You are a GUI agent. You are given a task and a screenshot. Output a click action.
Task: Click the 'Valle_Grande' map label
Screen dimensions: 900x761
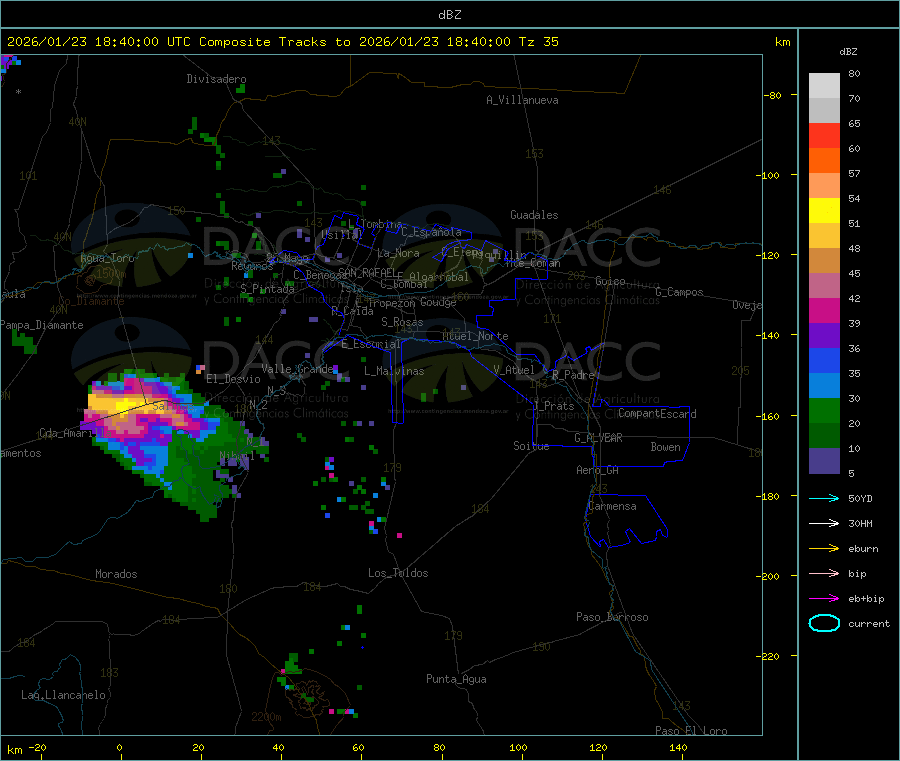(298, 368)
